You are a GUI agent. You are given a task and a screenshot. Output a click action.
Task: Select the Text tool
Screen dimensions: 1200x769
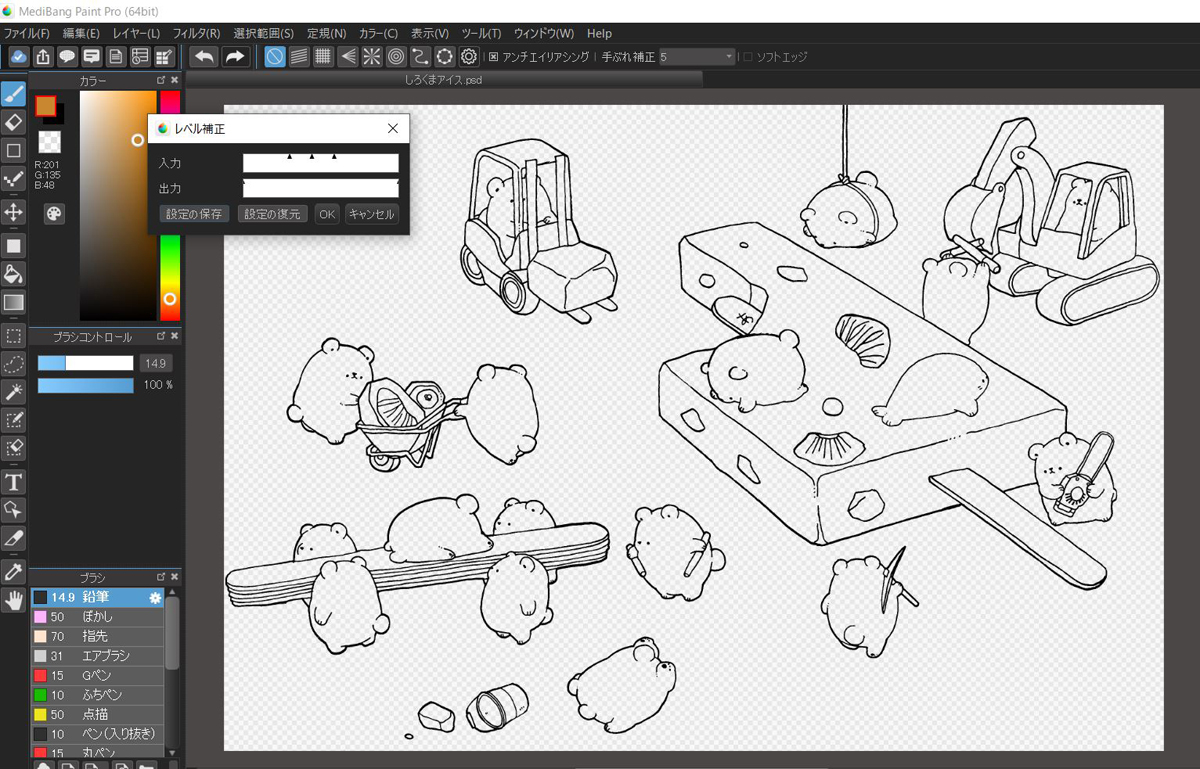pyautogui.click(x=14, y=482)
